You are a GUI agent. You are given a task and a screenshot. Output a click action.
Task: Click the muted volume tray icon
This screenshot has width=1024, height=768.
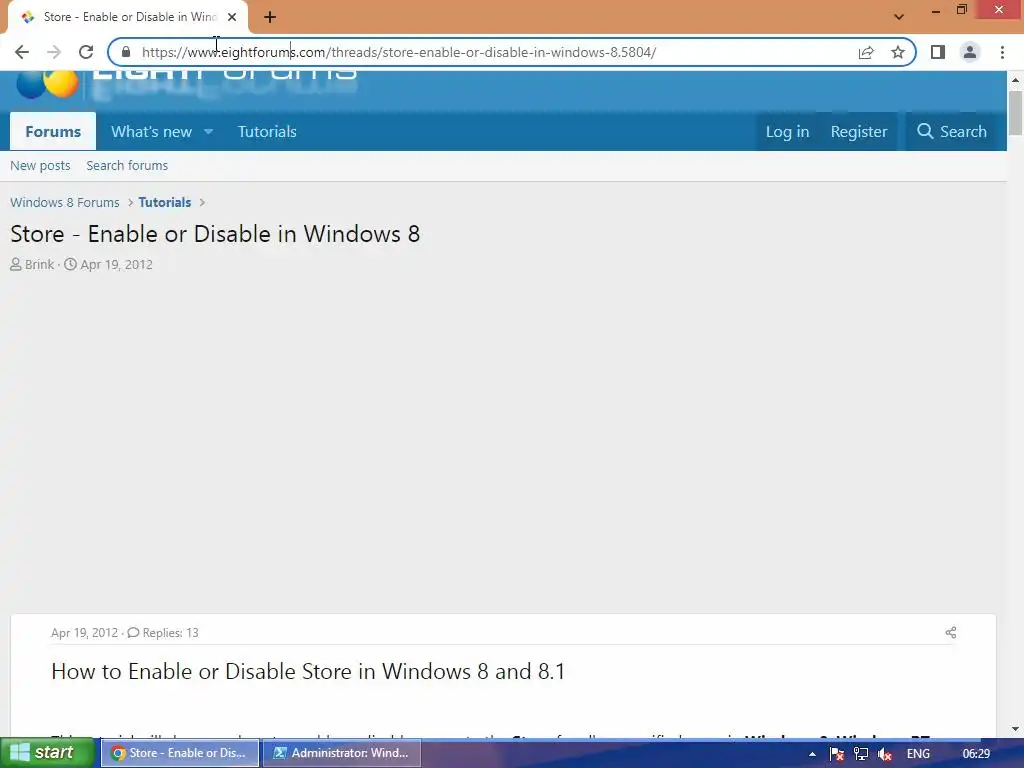885,754
